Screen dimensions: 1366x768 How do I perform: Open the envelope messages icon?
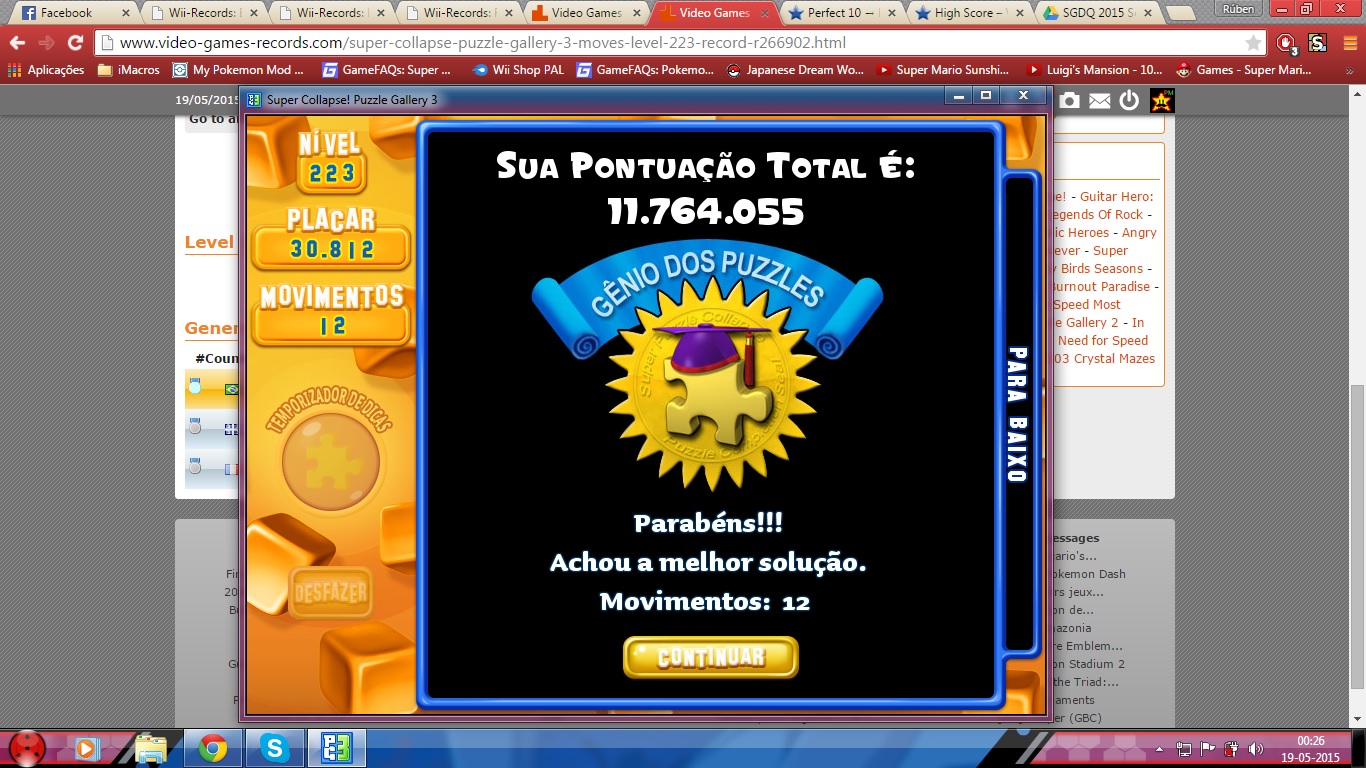pos(1099,100)
